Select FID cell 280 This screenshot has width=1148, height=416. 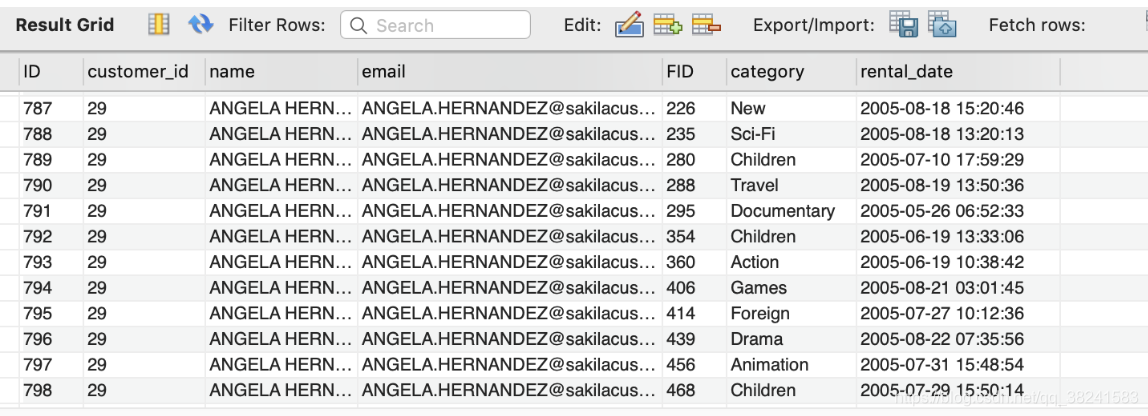pos(694,160)
